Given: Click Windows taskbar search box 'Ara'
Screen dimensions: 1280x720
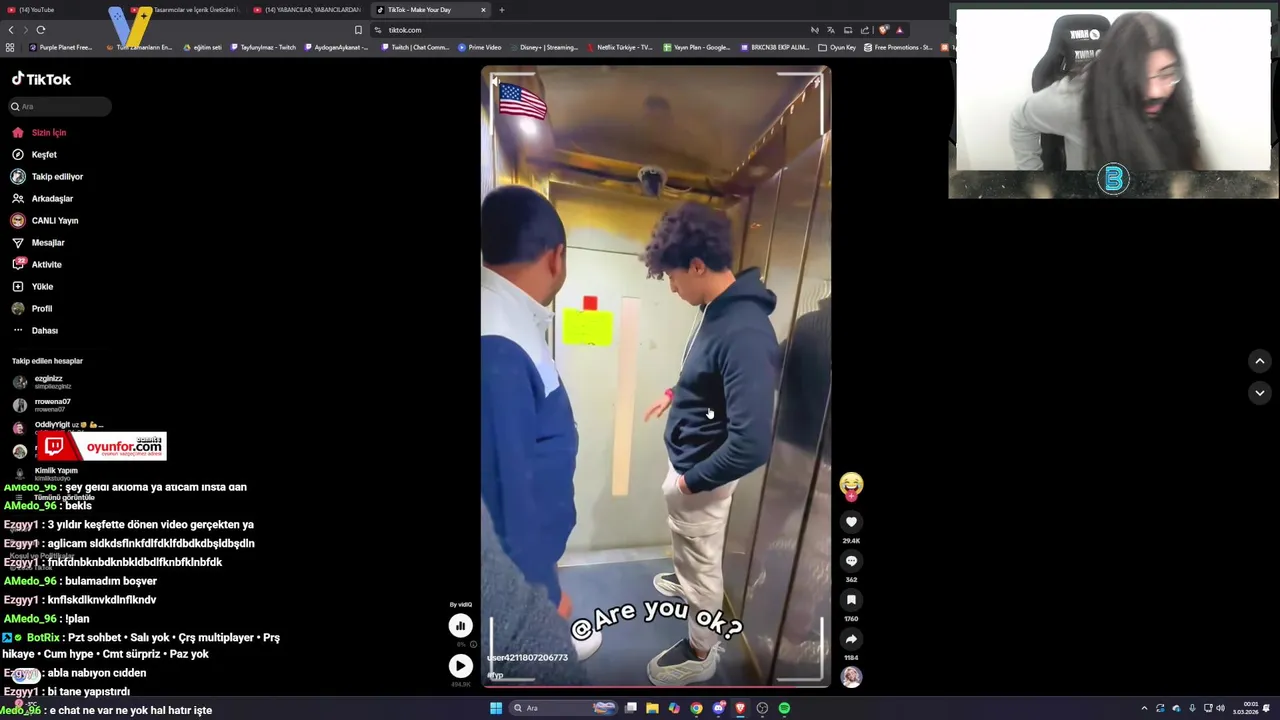Looking at the screenshot, I should click(x=562, y=708).
